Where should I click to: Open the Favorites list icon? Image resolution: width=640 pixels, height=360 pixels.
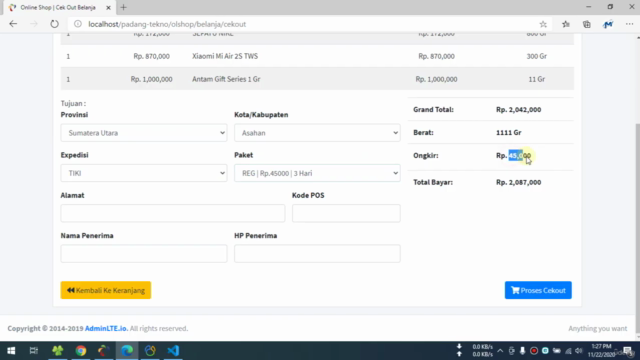coord(566,24)
